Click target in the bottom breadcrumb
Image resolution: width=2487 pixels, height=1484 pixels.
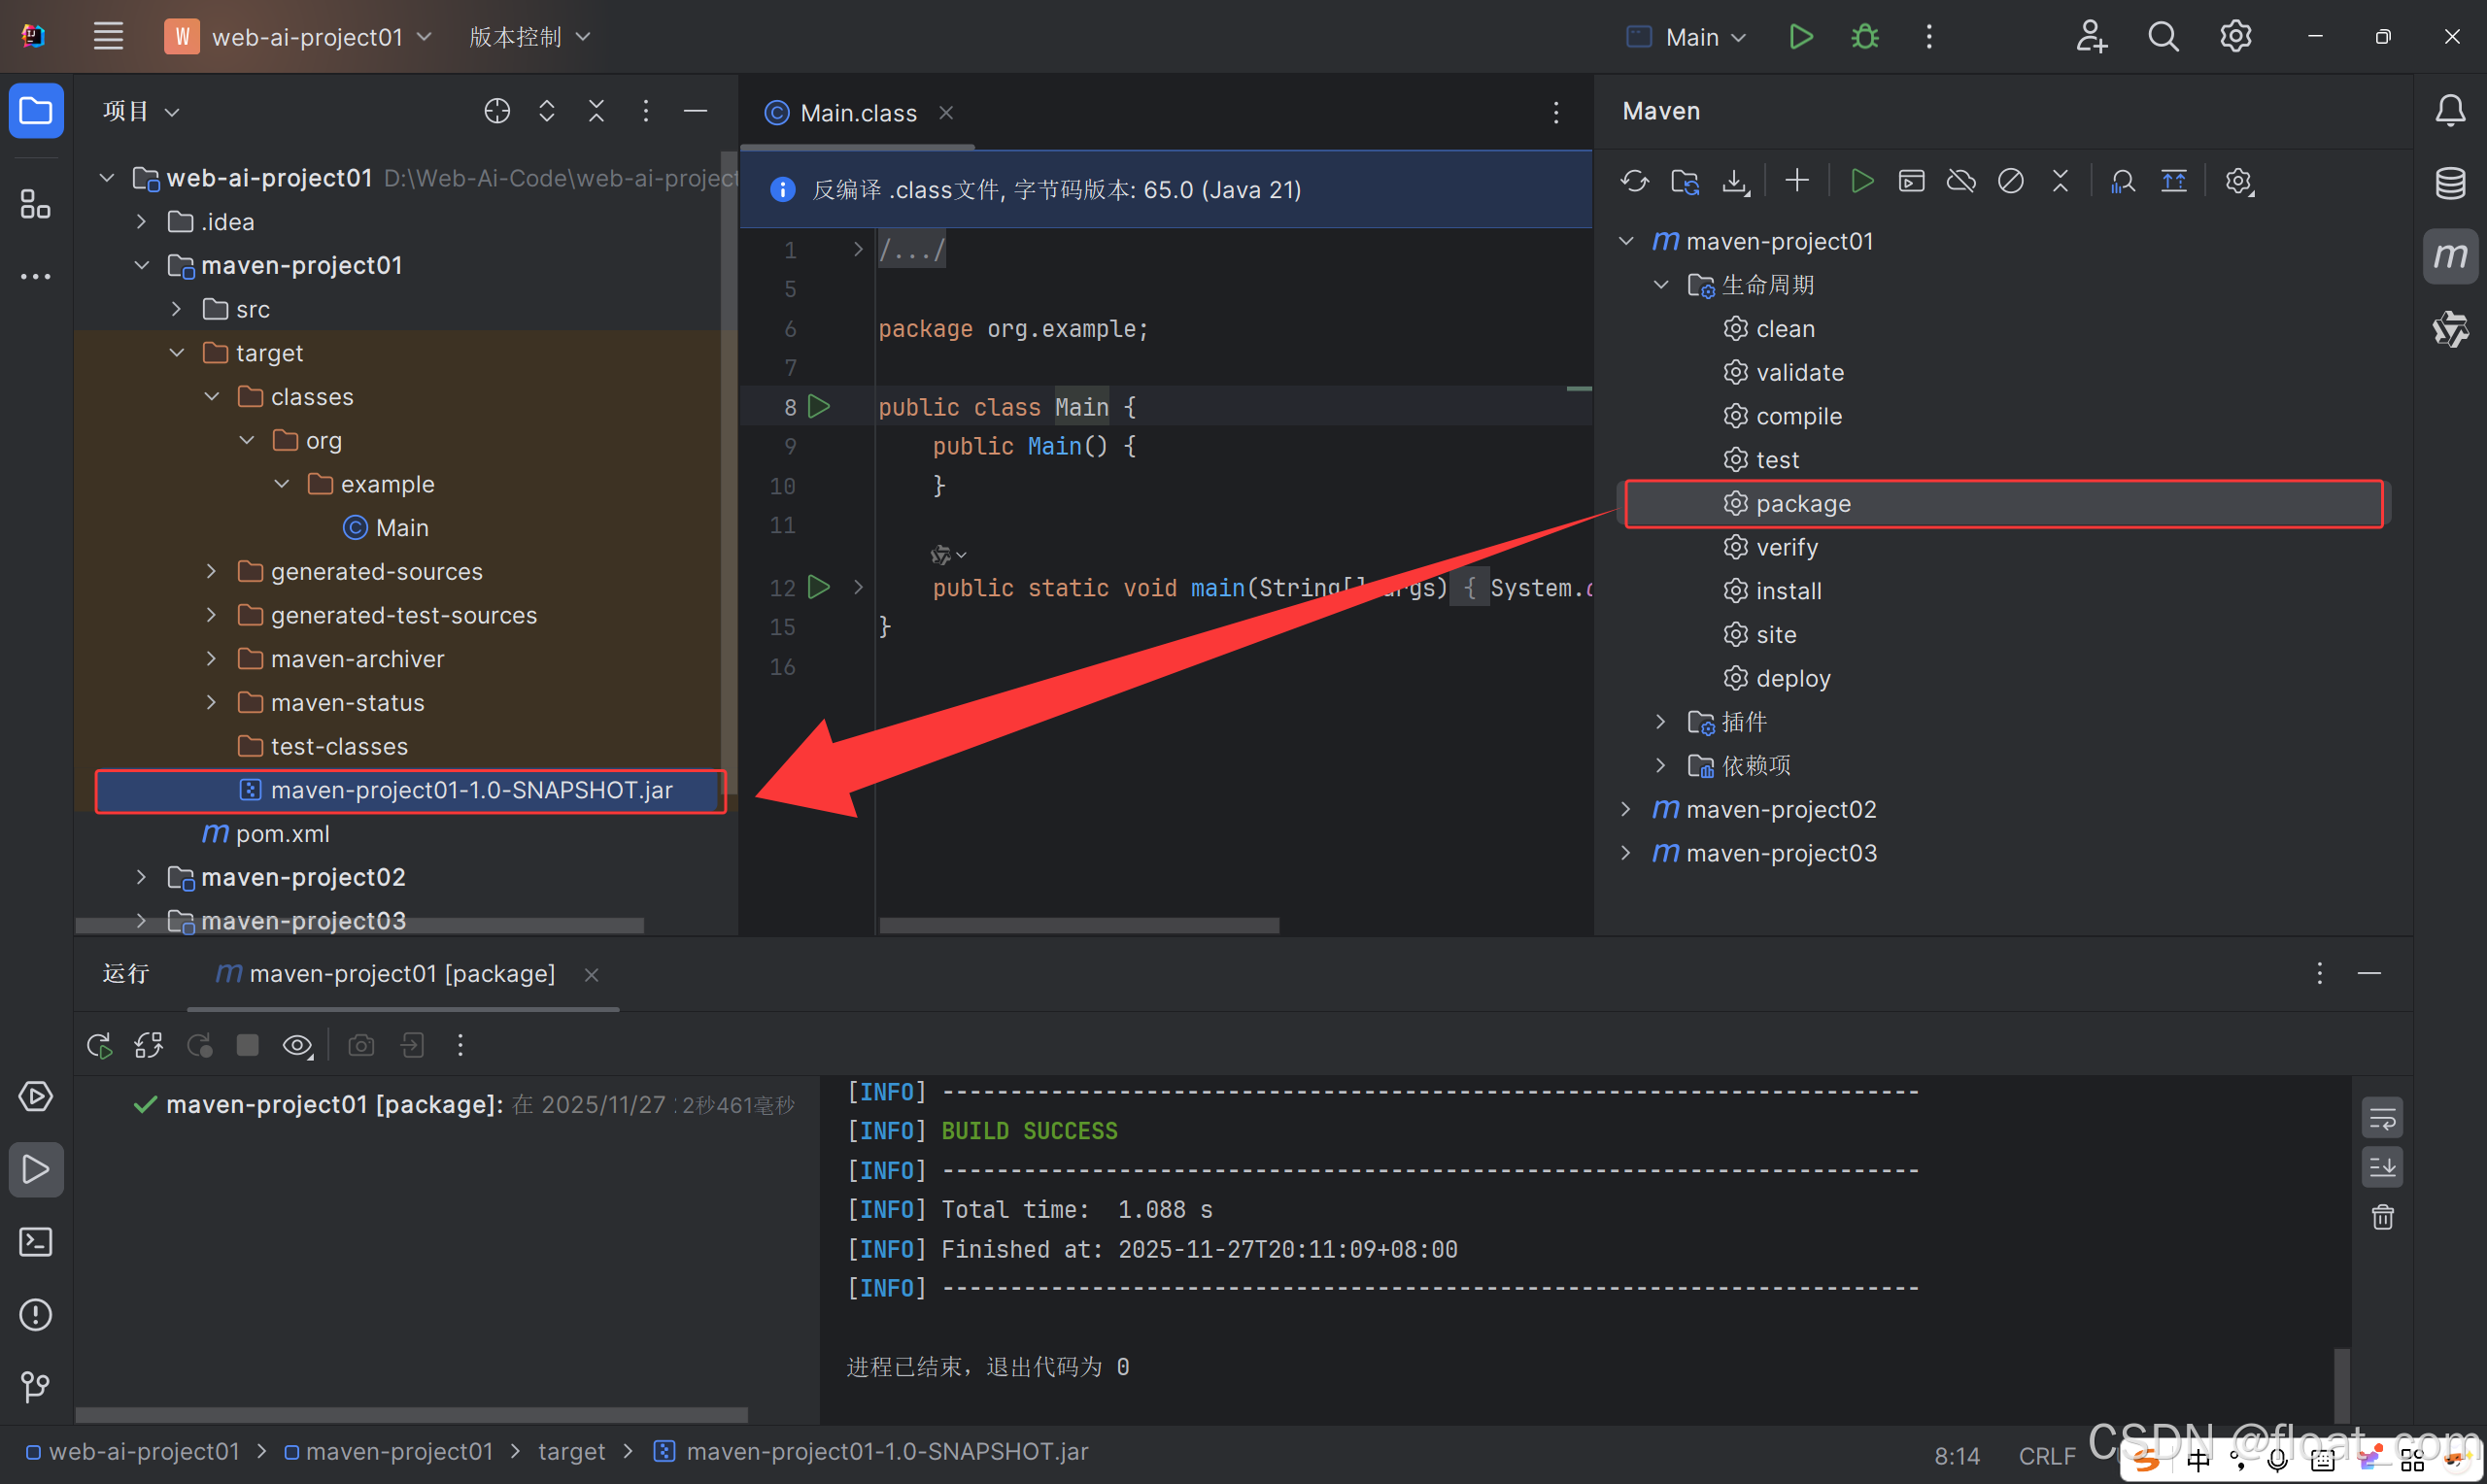click(x=571, y=1451)
